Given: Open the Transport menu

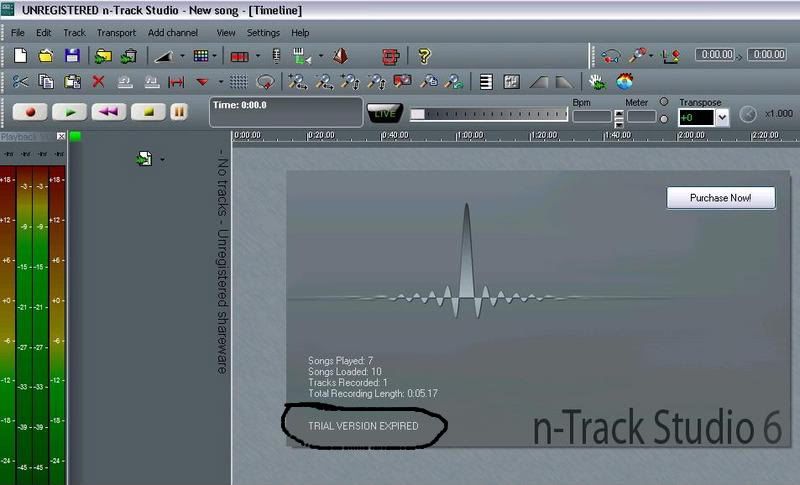Looking at the screenshot, I should (116, 33).
